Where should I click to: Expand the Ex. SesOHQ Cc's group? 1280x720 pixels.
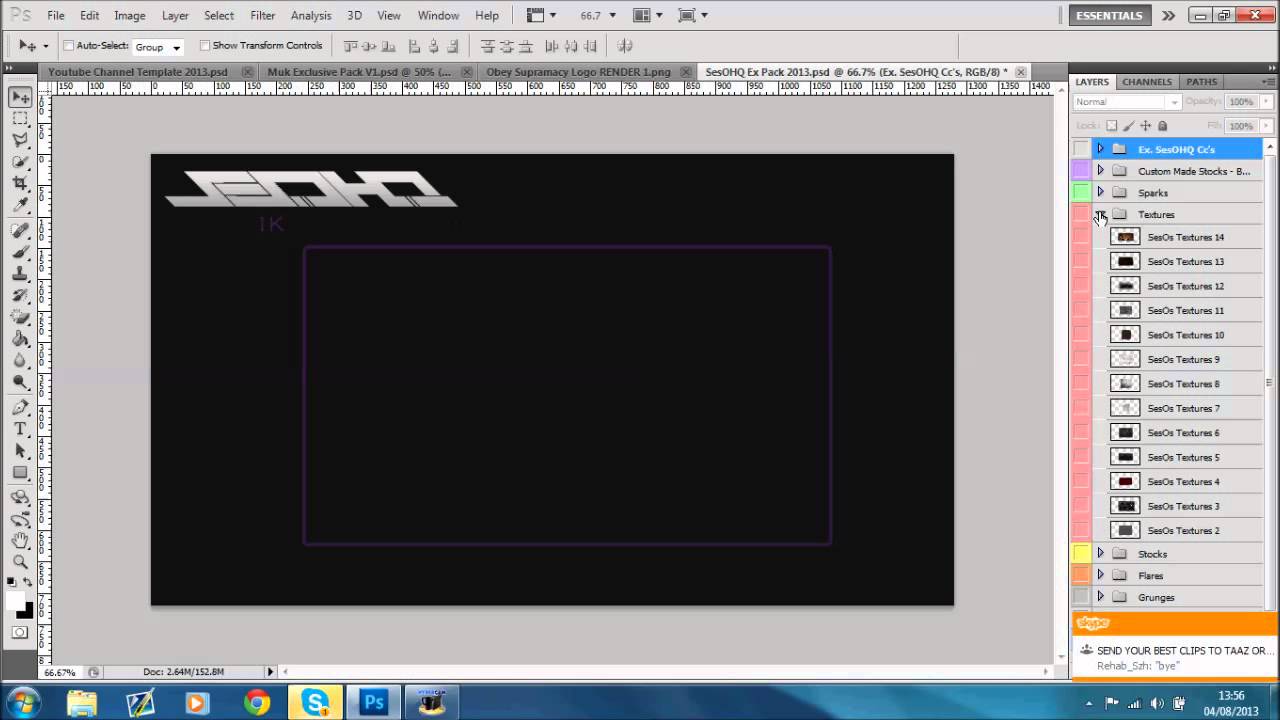[1100, 149]
